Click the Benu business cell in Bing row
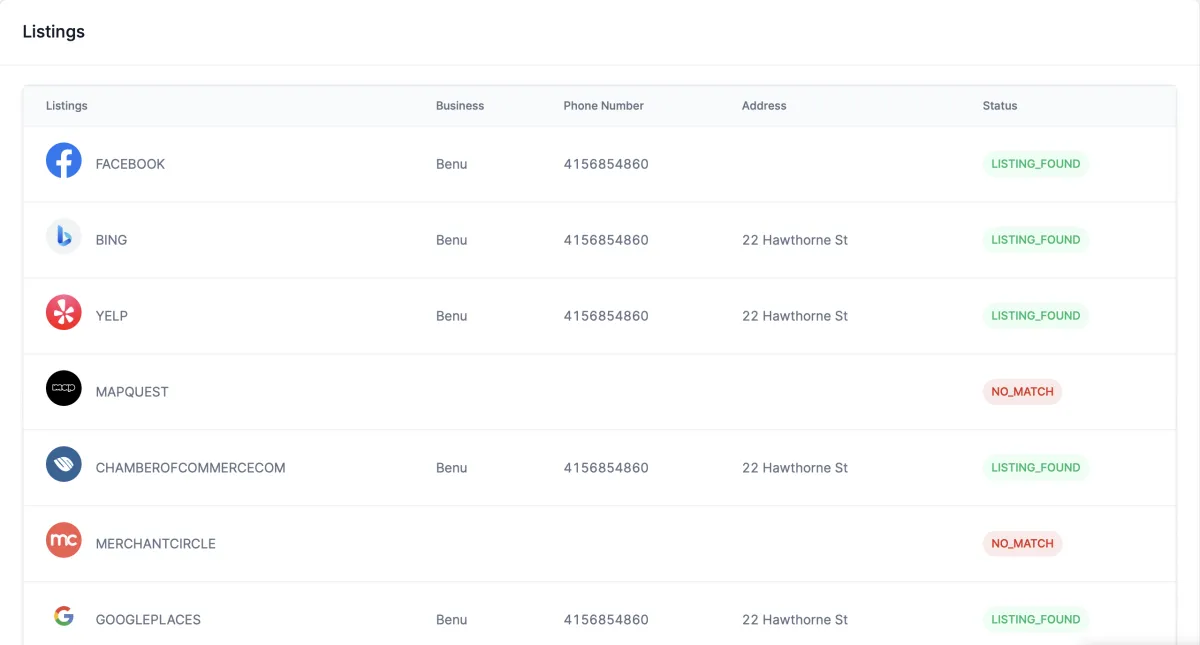Viewport: 1200px width, 645px height. (452, 240)
